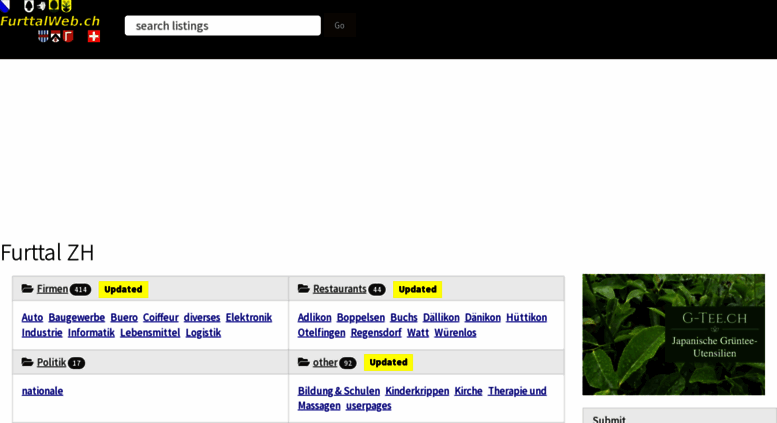Open the Buero subcategory link
777x423 pixels.
pos(124,317)
